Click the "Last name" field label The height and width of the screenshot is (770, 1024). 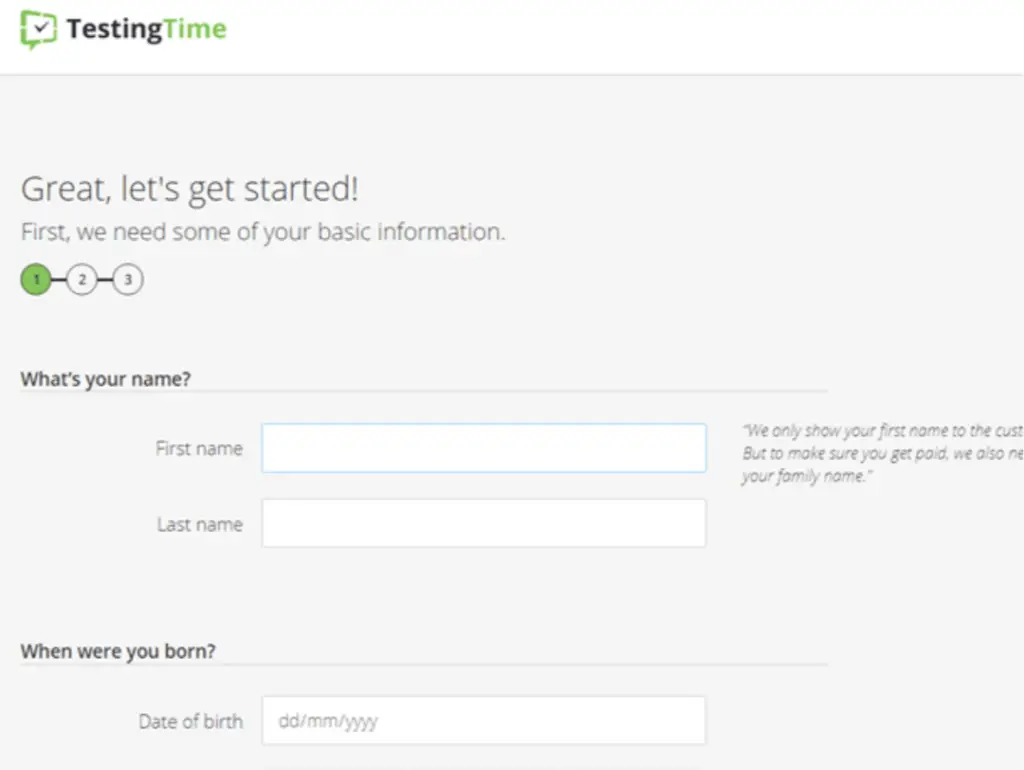point(200,524)
